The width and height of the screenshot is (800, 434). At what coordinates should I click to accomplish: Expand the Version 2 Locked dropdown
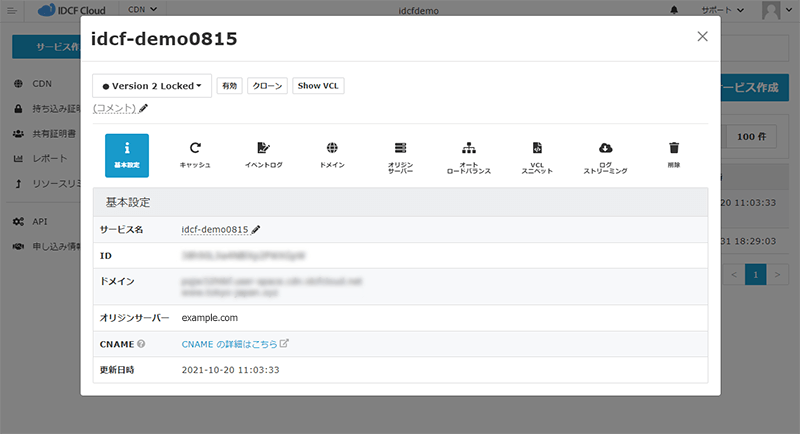[152, 86]
